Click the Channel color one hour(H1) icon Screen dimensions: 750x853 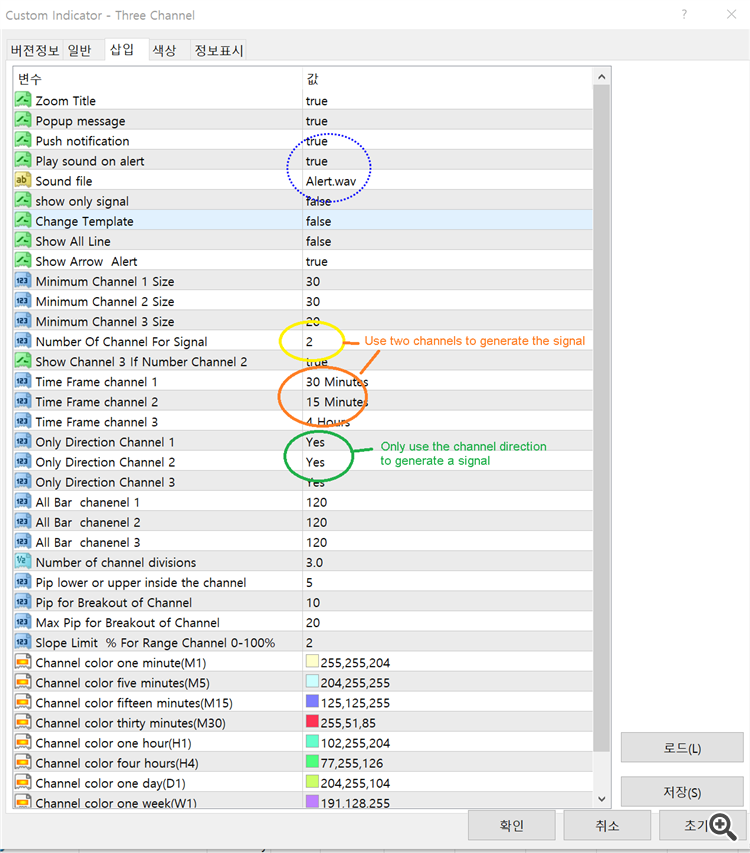[x=23, y=743]
